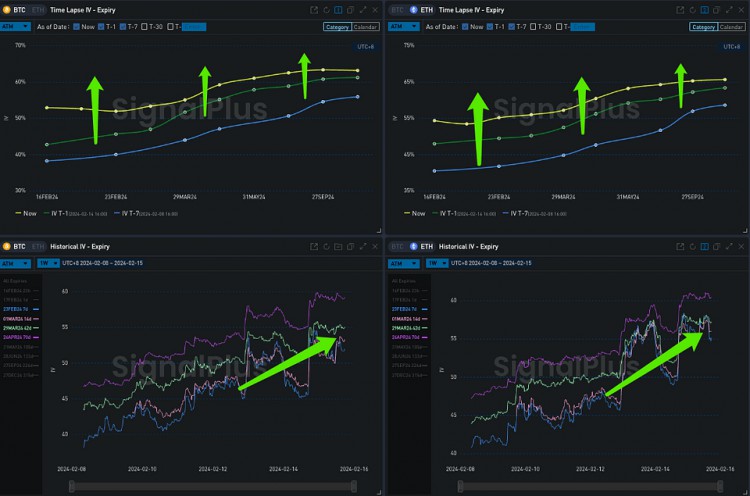The image size is (750, 496).
Task: Open ETH Time Lapse IV panel in new window
Action: click(x=680, y=10)
